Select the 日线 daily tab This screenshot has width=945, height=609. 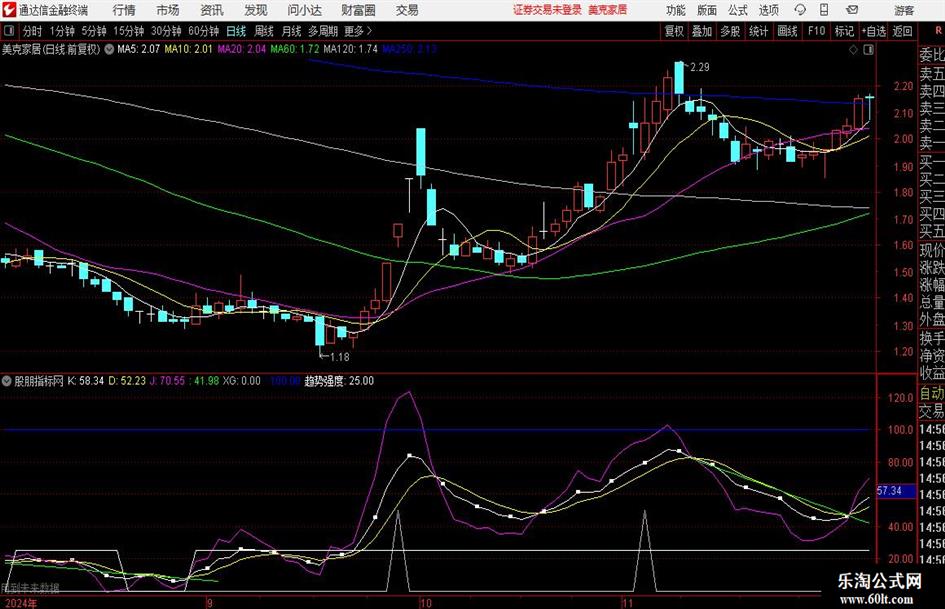(x=236, y=31)
